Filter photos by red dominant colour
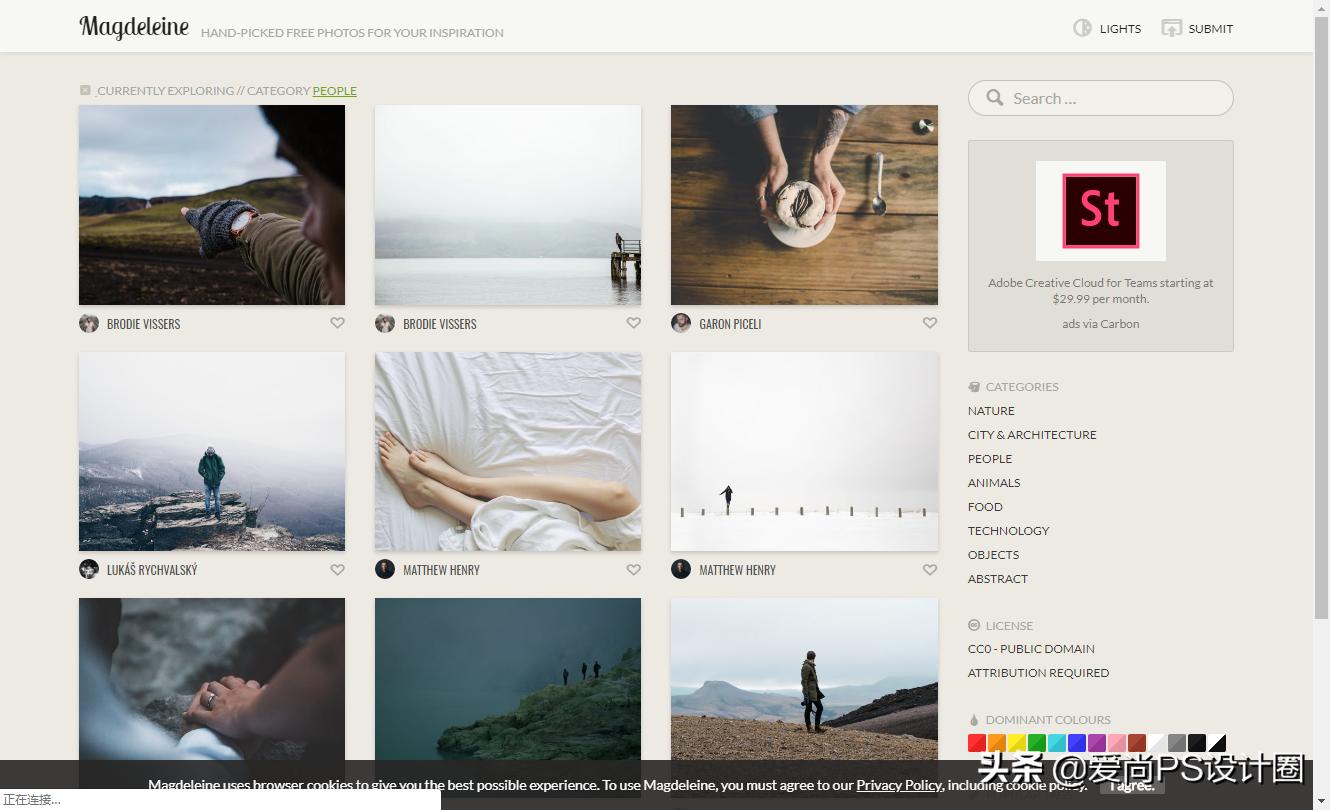 coord(977,743)
